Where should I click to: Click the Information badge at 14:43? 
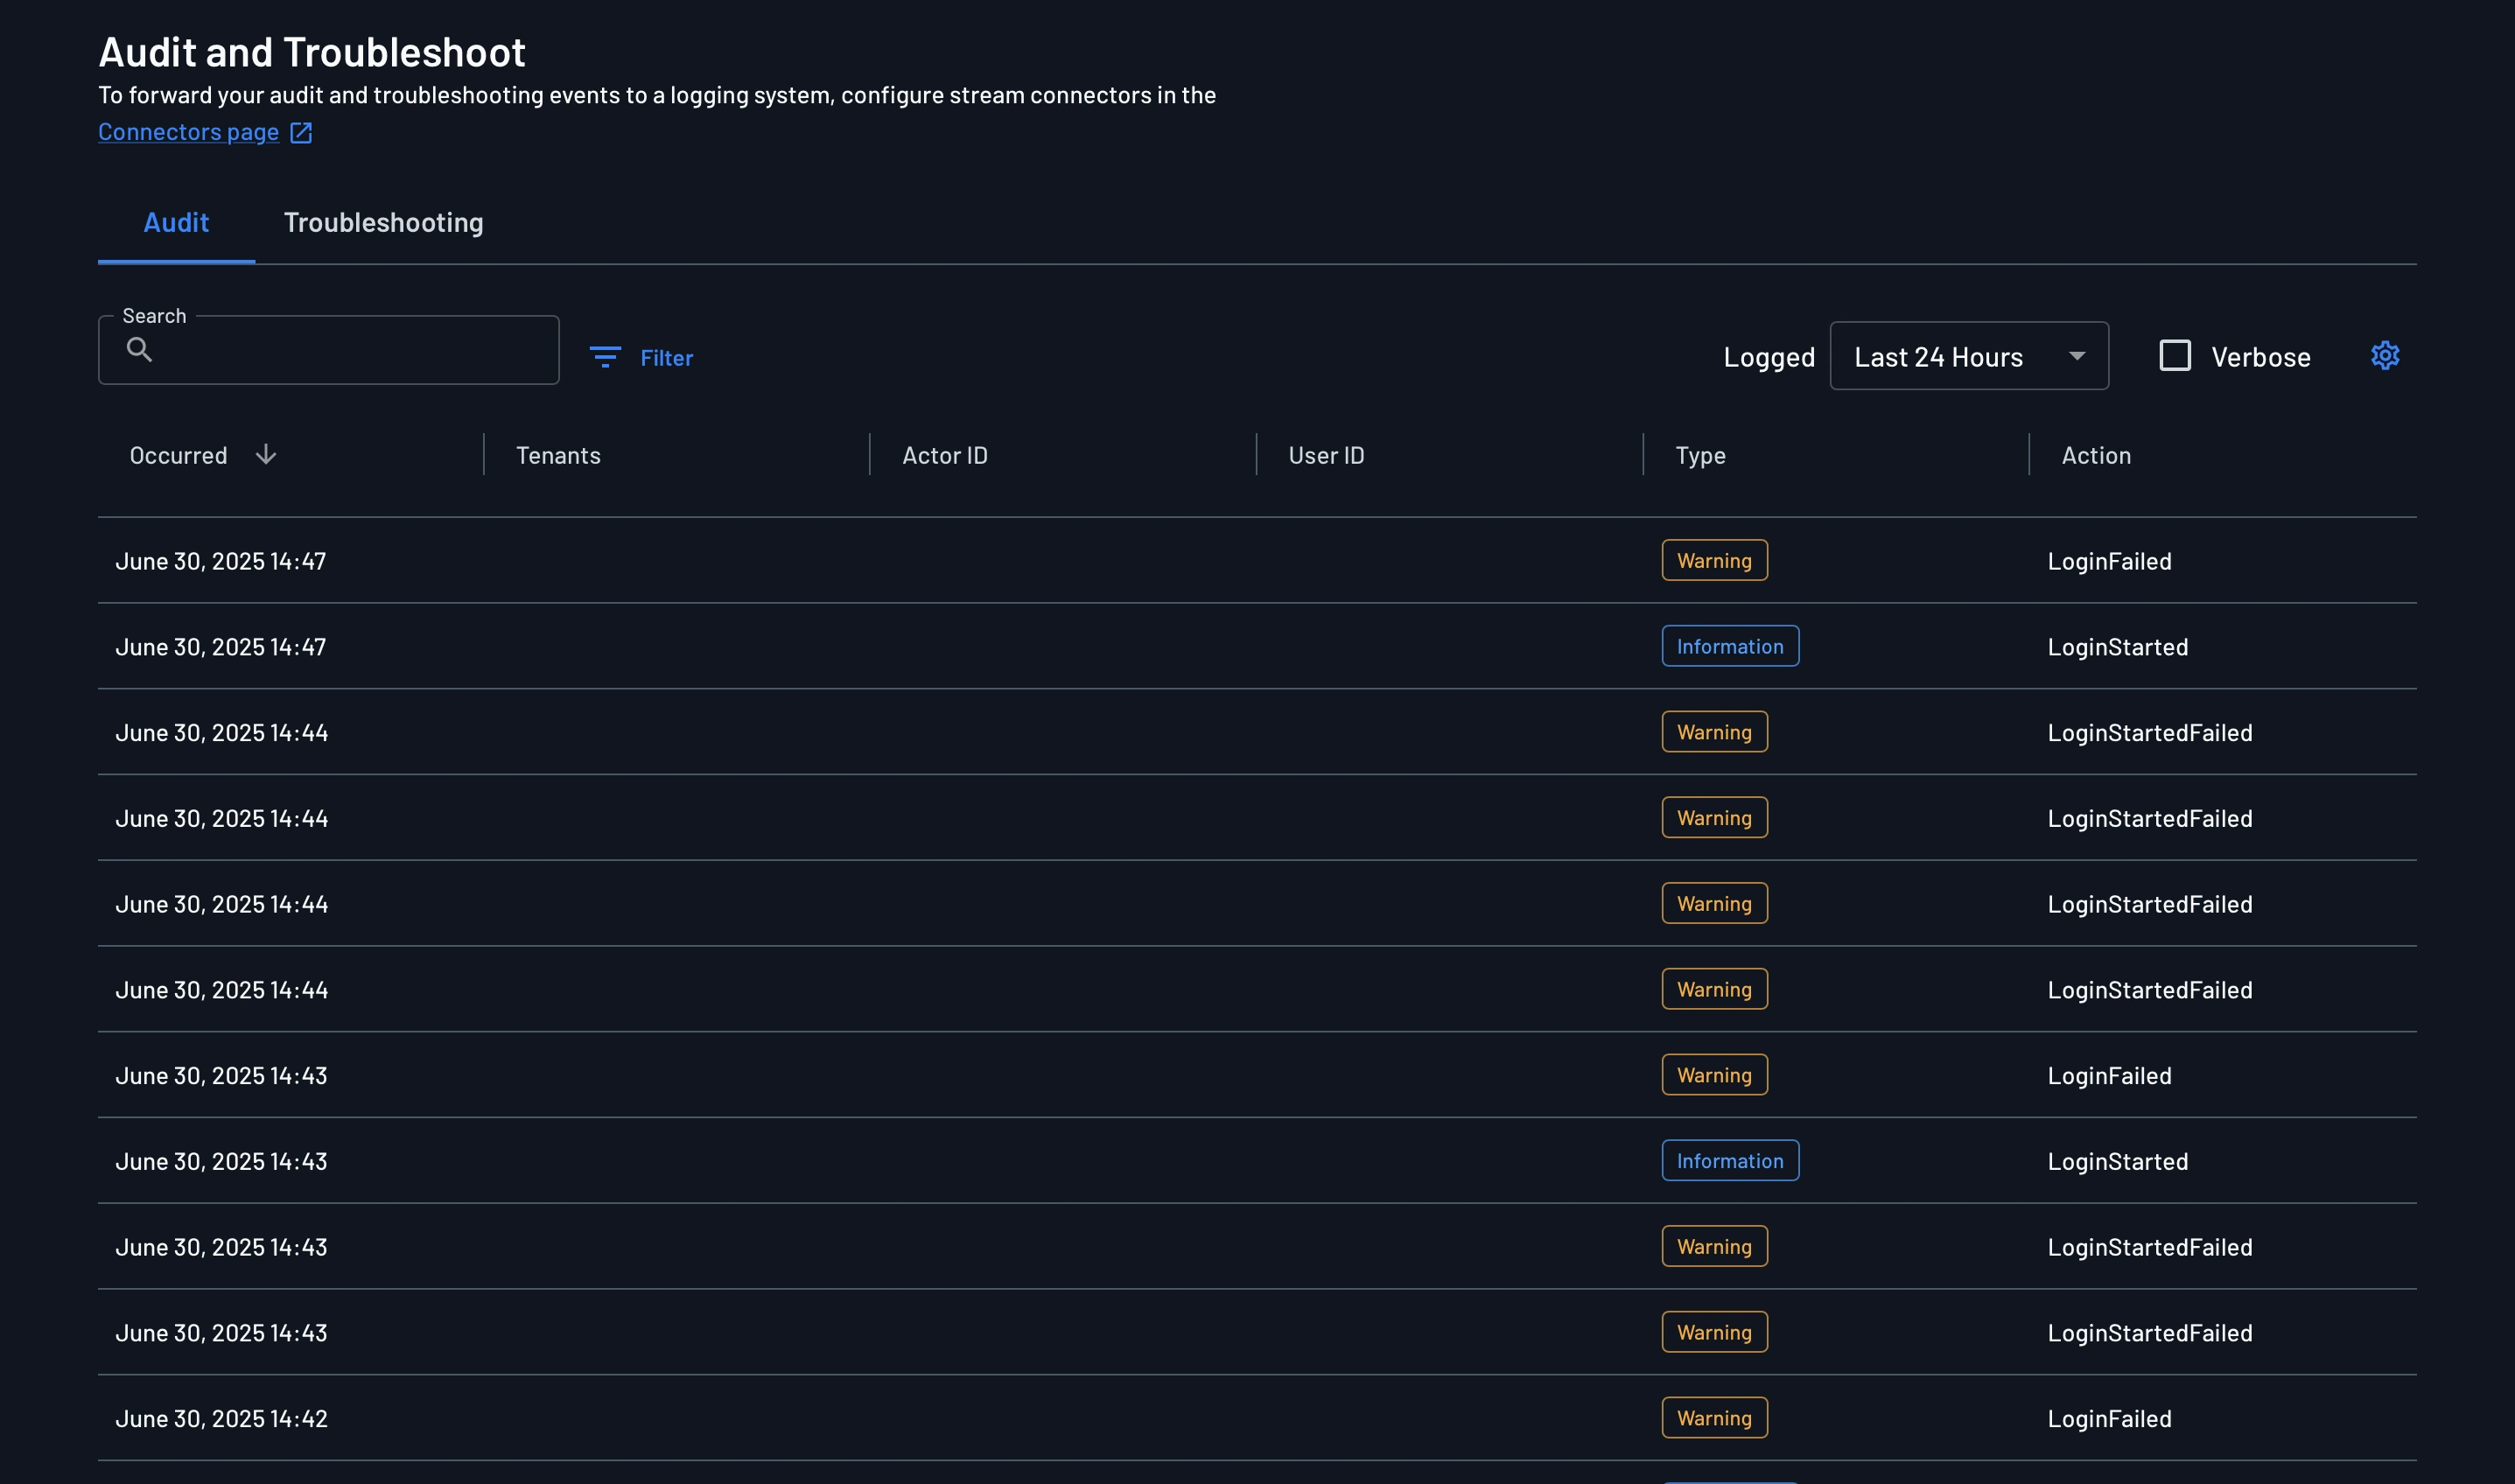1729,1161
